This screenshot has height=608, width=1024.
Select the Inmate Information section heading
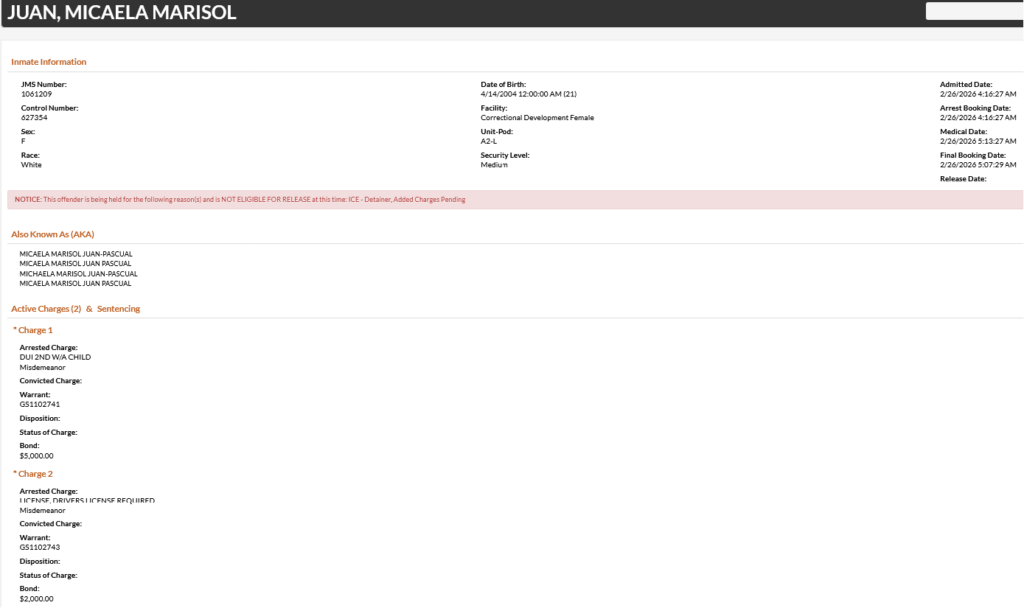point(49,62)
